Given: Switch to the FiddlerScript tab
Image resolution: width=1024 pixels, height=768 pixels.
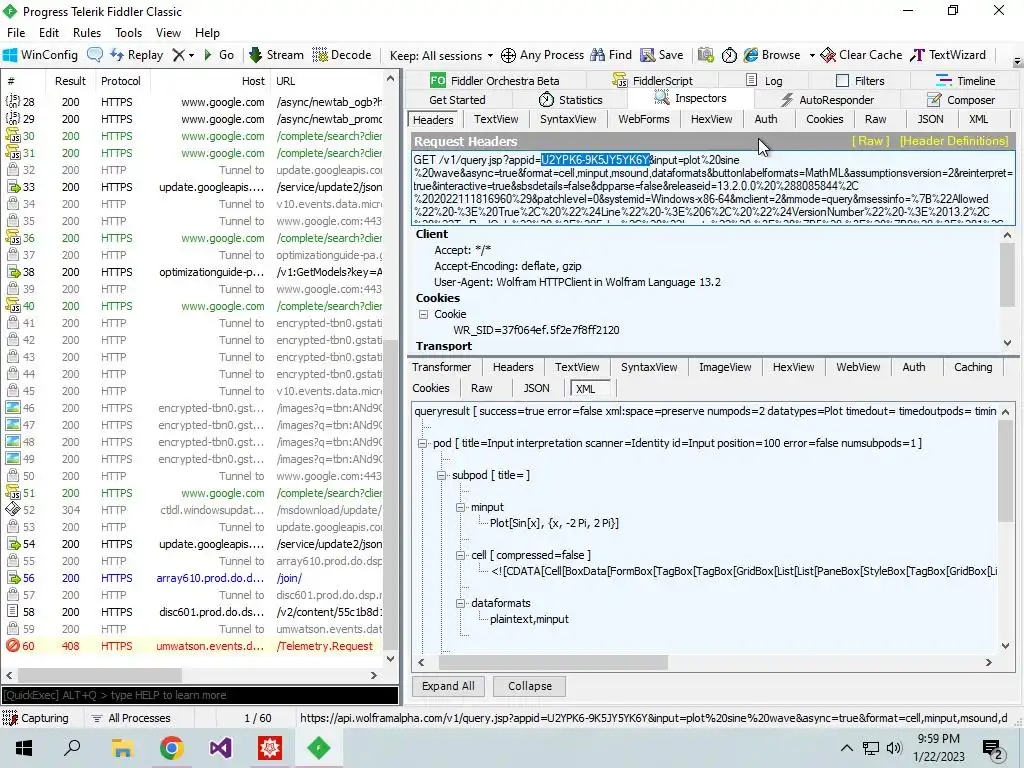Looking at the screenshot, I should tap(653, 80).
